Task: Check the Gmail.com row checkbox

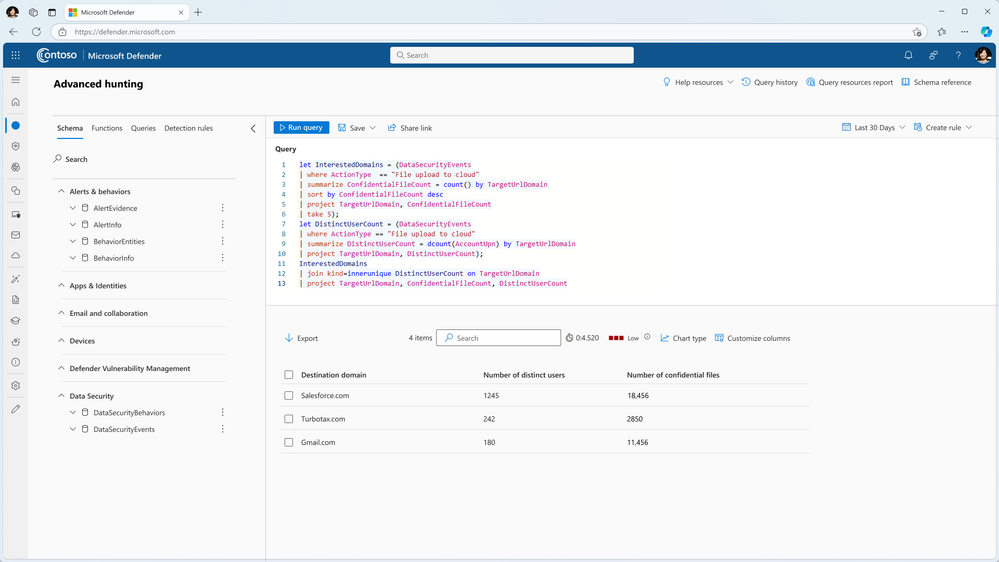Action: (x=289, y=442)
